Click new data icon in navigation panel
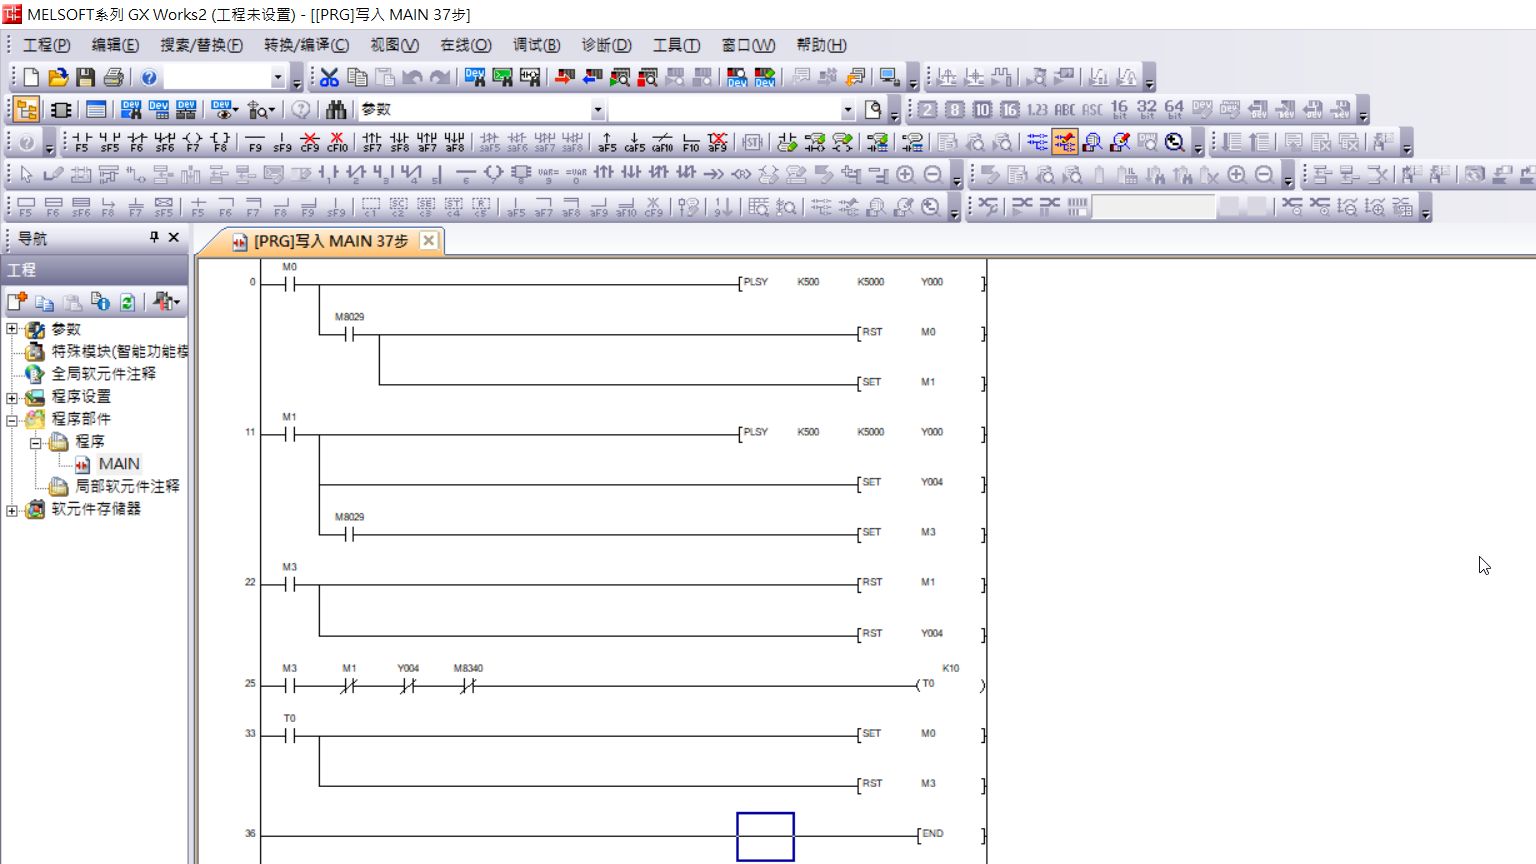Screen dimensions: 1536x864 click(x=17, y=302)
